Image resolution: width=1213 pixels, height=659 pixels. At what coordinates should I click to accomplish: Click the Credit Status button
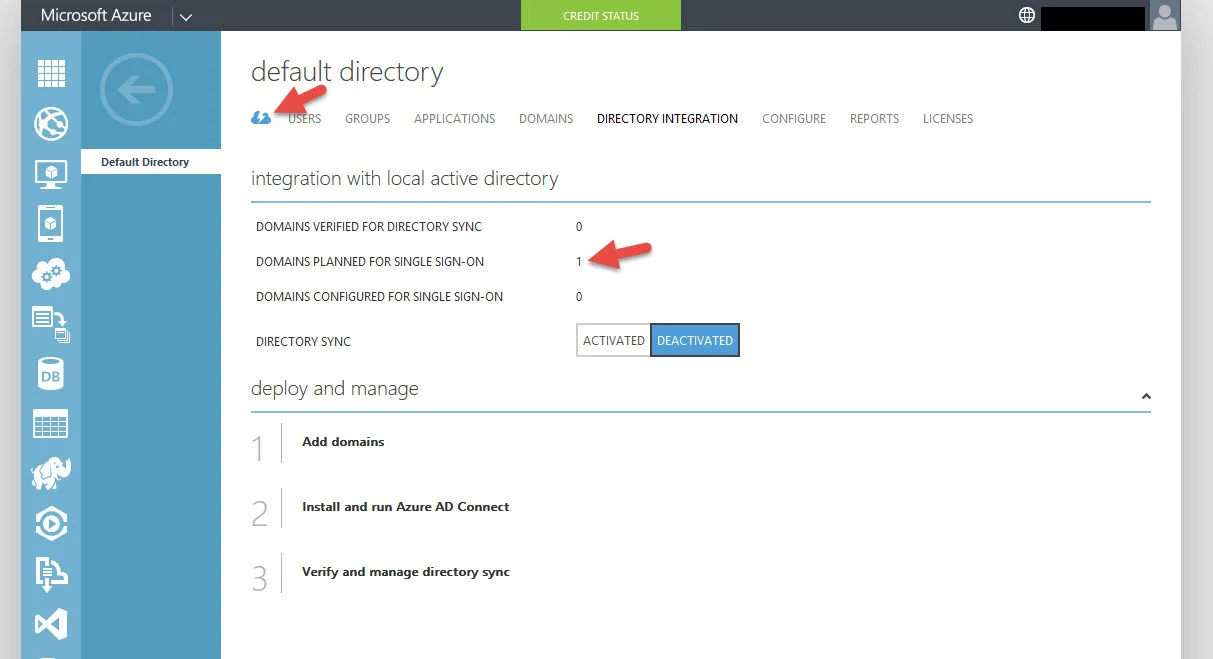click(x=601, y=15)
